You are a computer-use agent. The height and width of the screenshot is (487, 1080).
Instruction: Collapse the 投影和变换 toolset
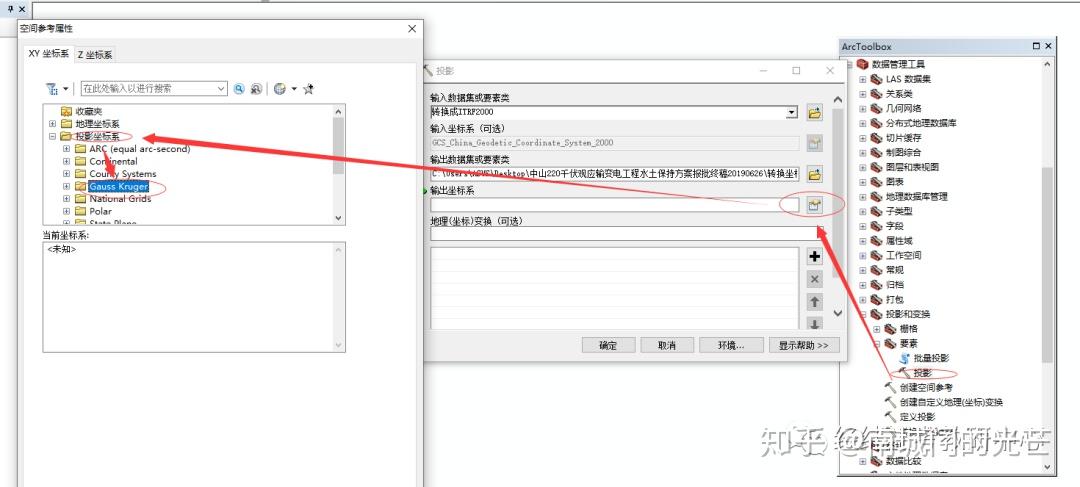(862, 313)
